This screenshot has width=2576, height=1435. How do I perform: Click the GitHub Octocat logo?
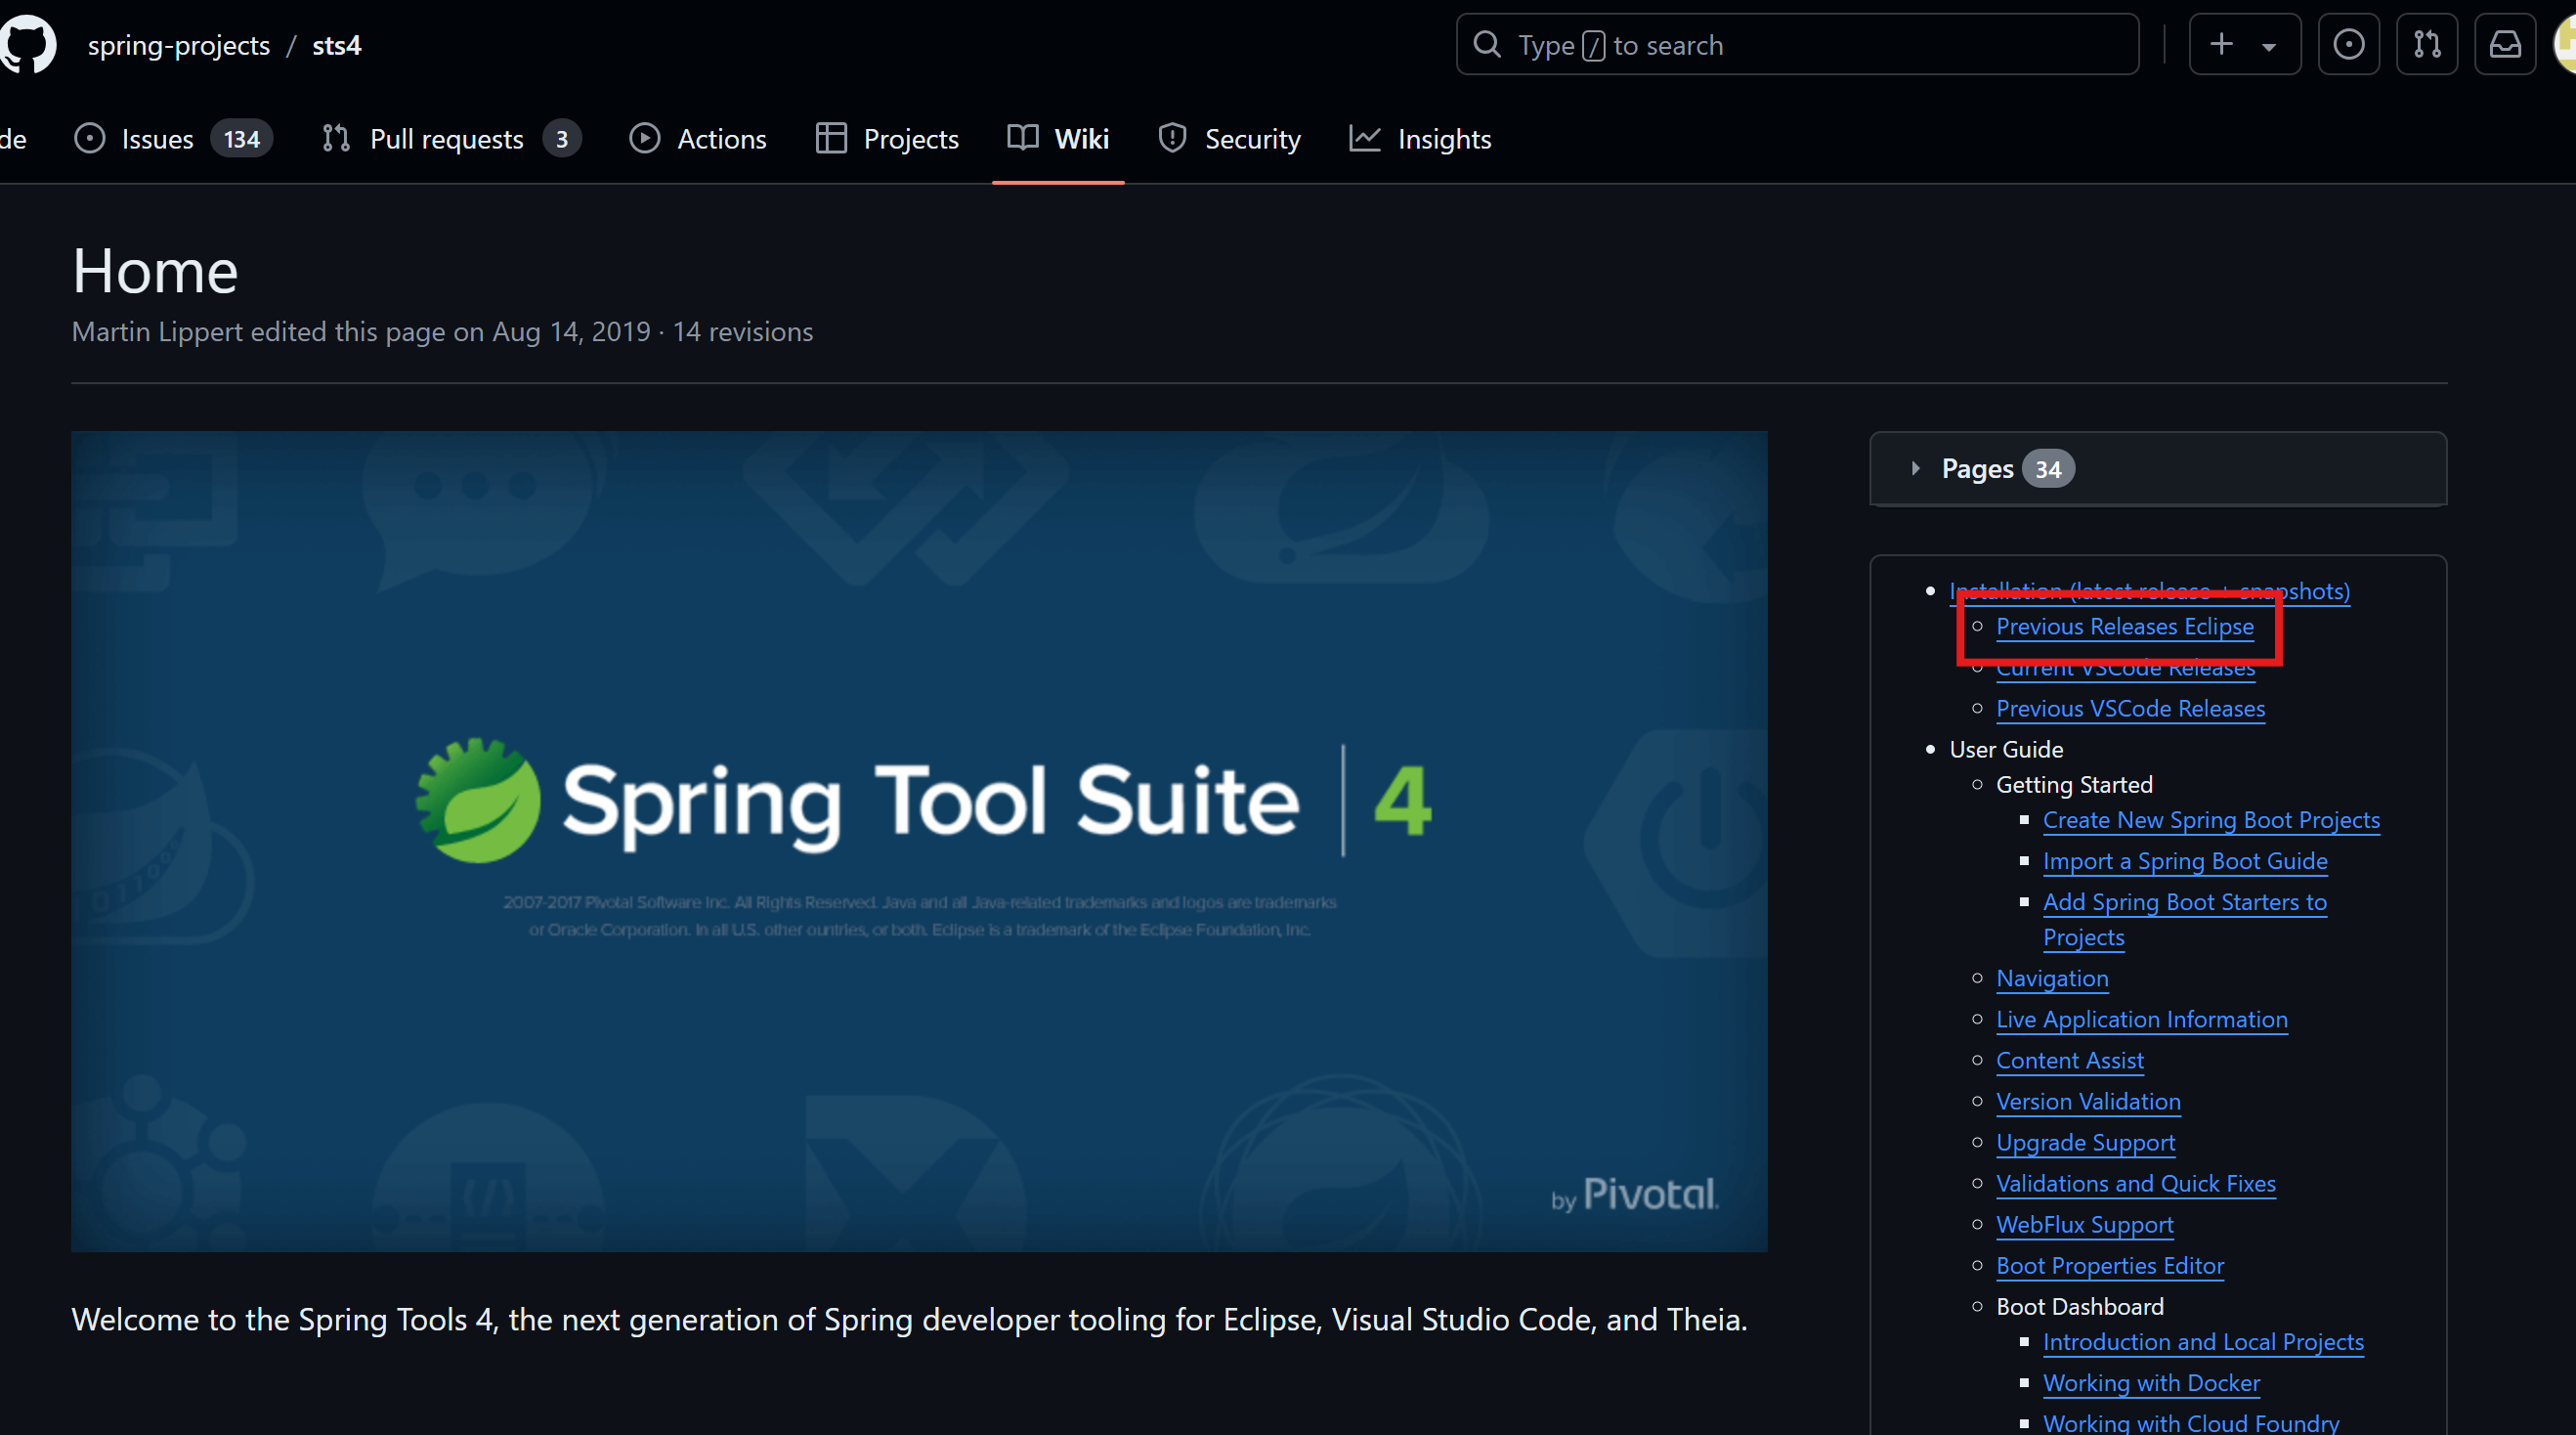pyautogui.click(x=28, y=45)
